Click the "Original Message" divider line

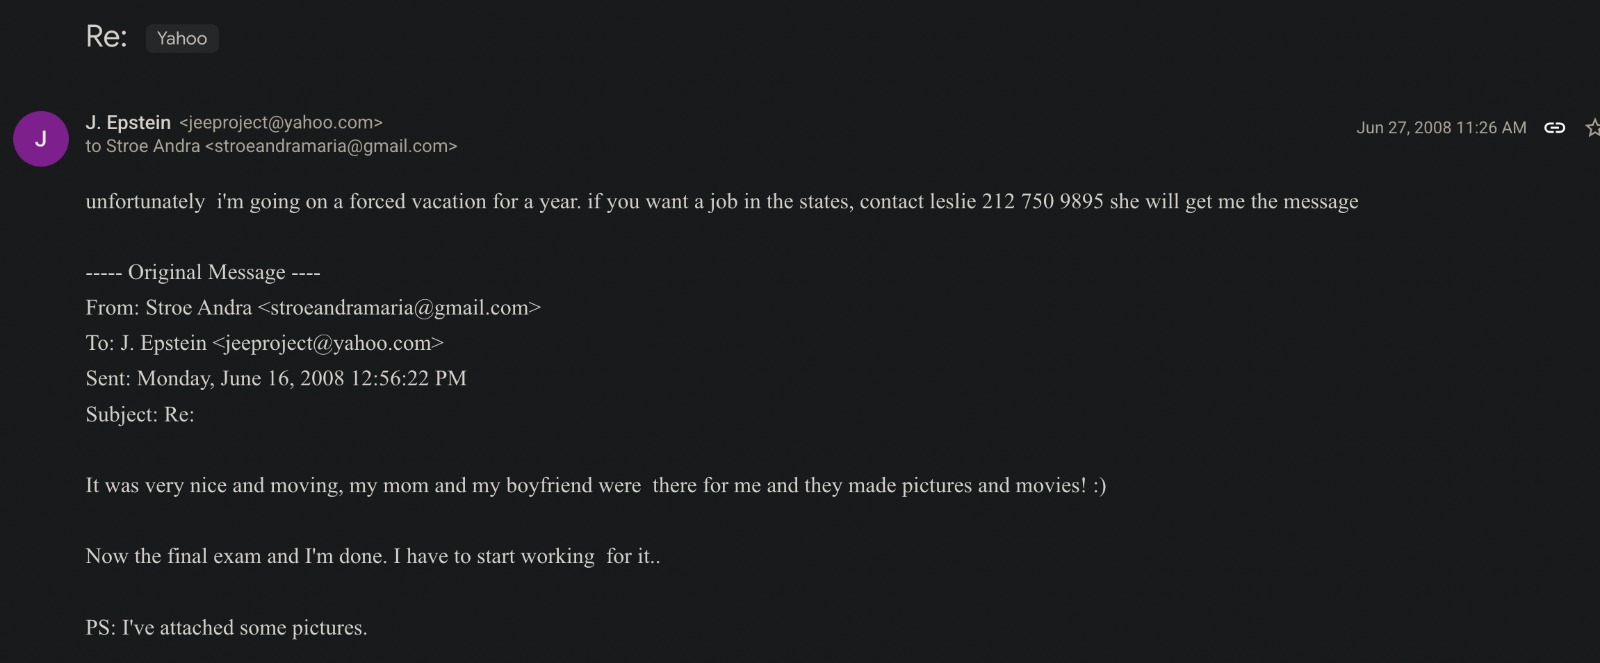point(203,272)
